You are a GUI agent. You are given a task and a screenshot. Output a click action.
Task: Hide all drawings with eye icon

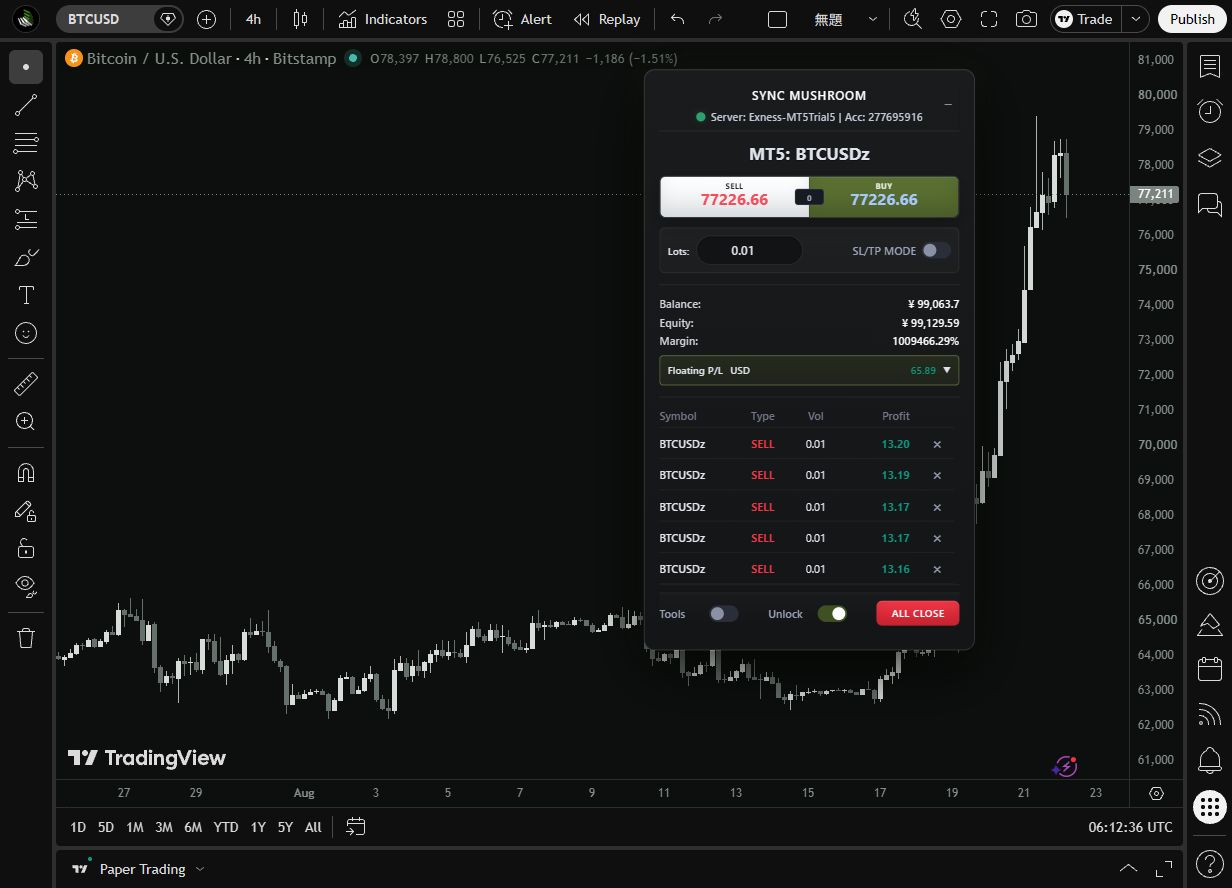pyautogui.click(x=26, y=586)
